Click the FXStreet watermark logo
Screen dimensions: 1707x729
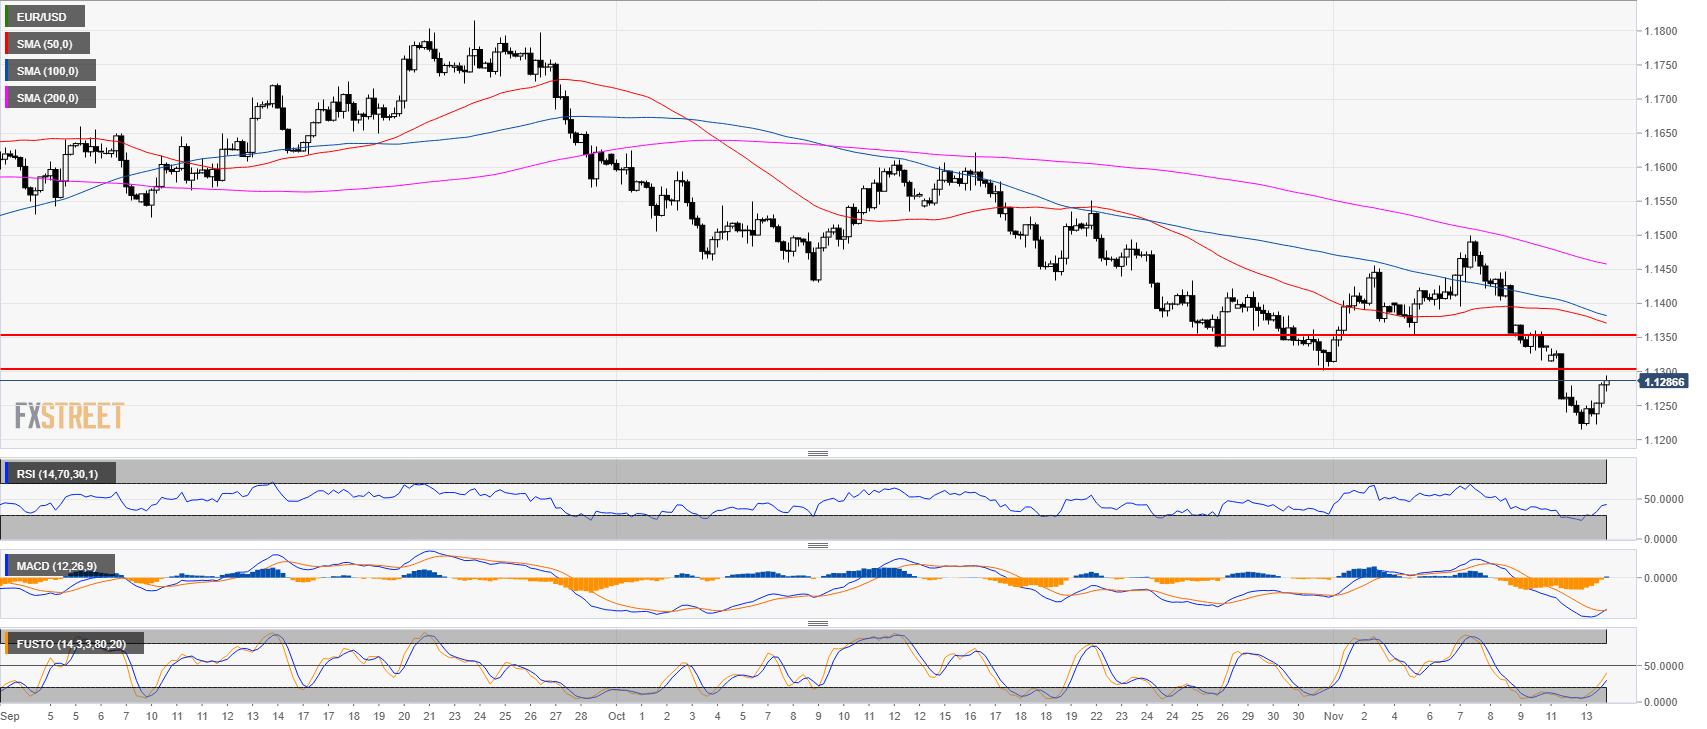[69, 416]
